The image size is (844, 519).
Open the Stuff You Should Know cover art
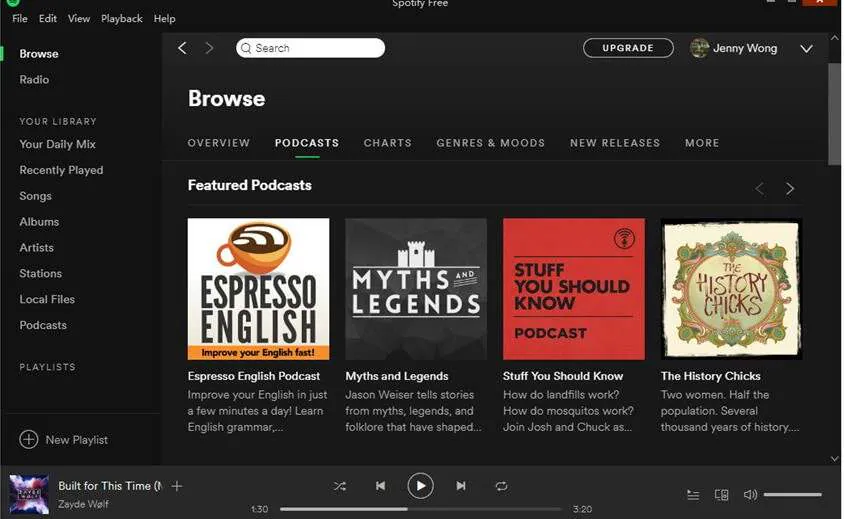(574, 289)
